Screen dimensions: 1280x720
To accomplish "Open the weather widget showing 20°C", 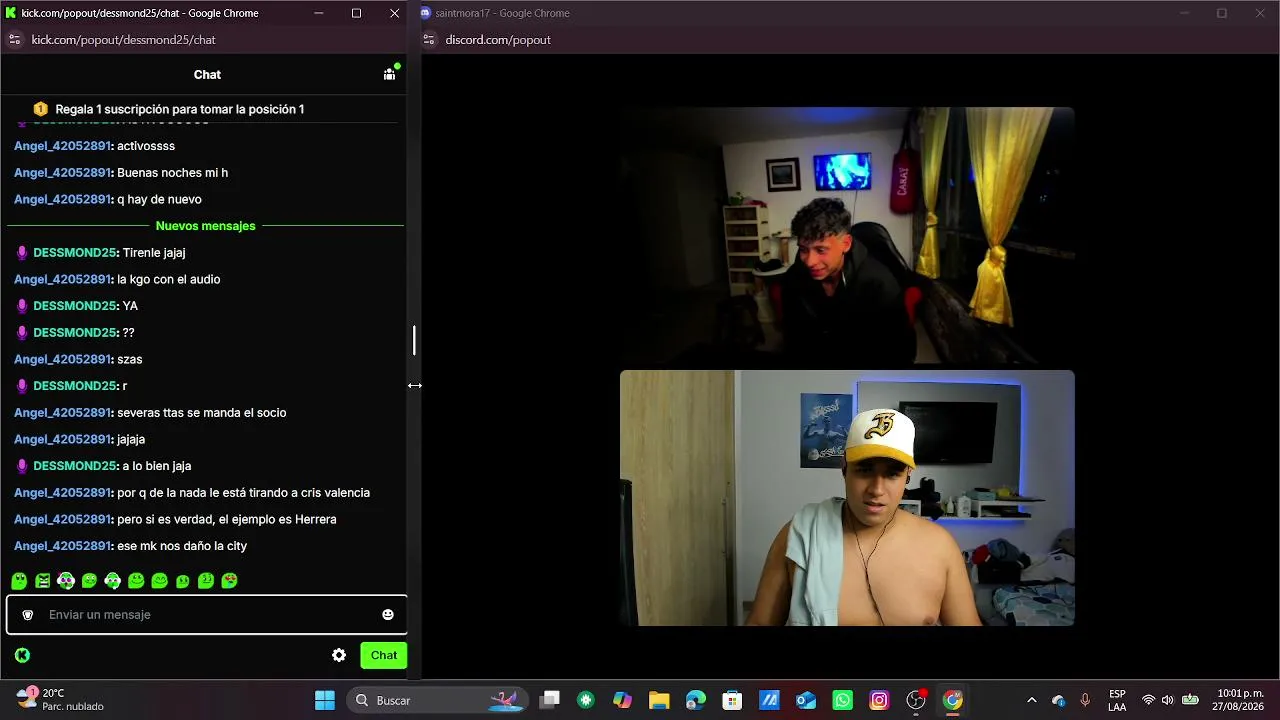I will [x=60, y=699].
